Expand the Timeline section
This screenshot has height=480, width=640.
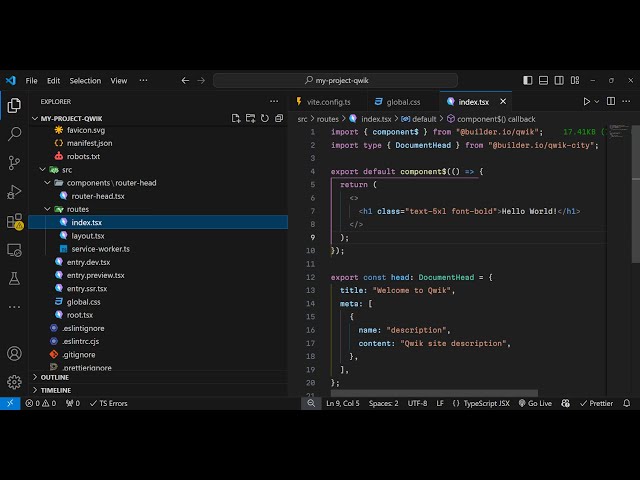(55, 390)
